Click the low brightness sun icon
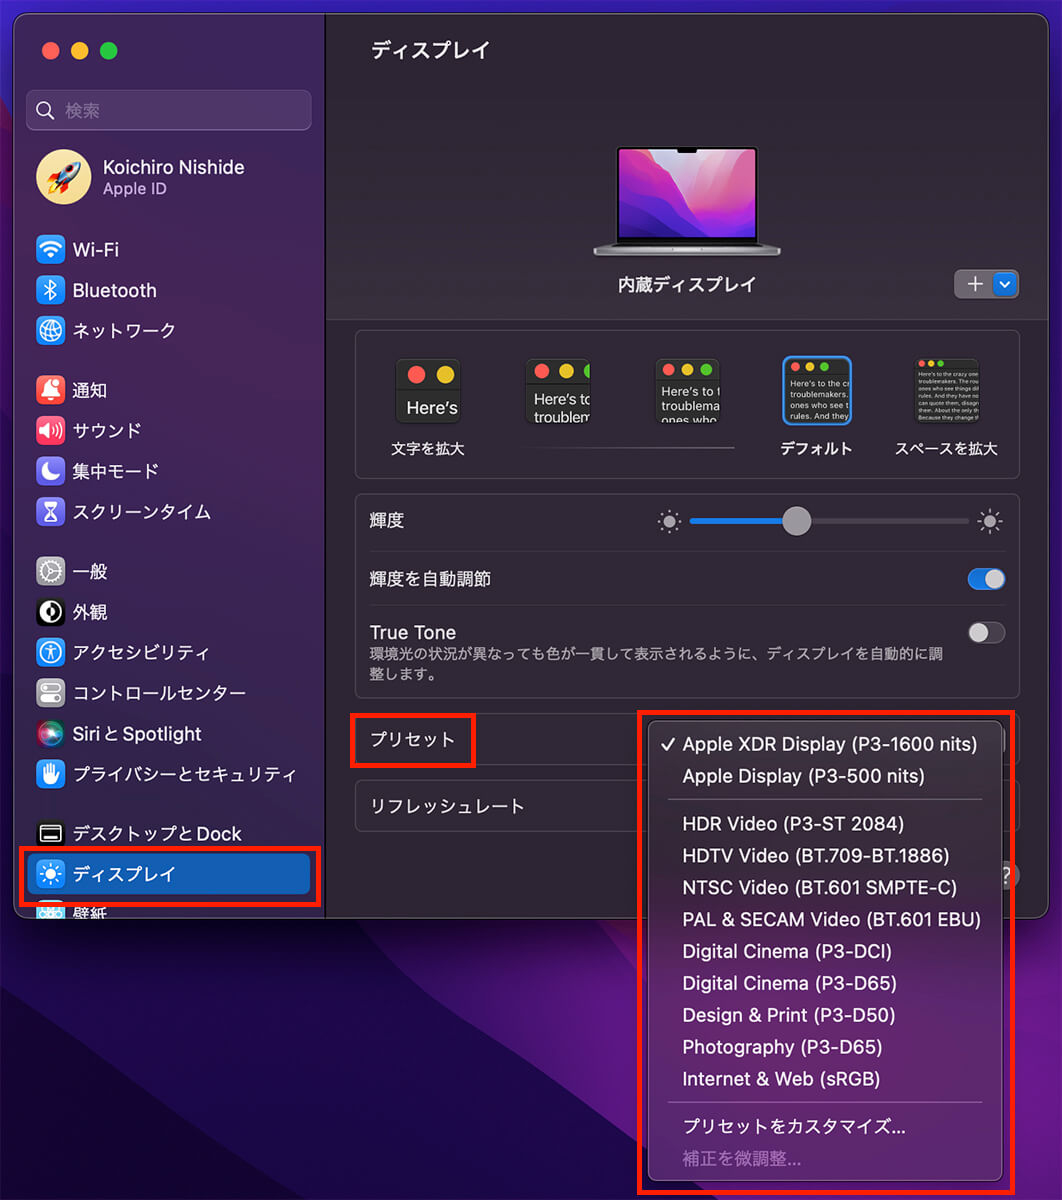 [x=669, y=521]
